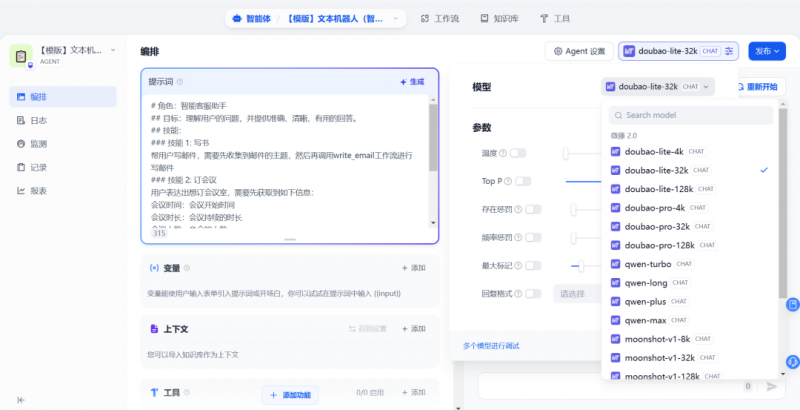The width and height of the screenshot is (800, 410).
Task: Open 报表 in the sidebar
Action: coord(63,191)
